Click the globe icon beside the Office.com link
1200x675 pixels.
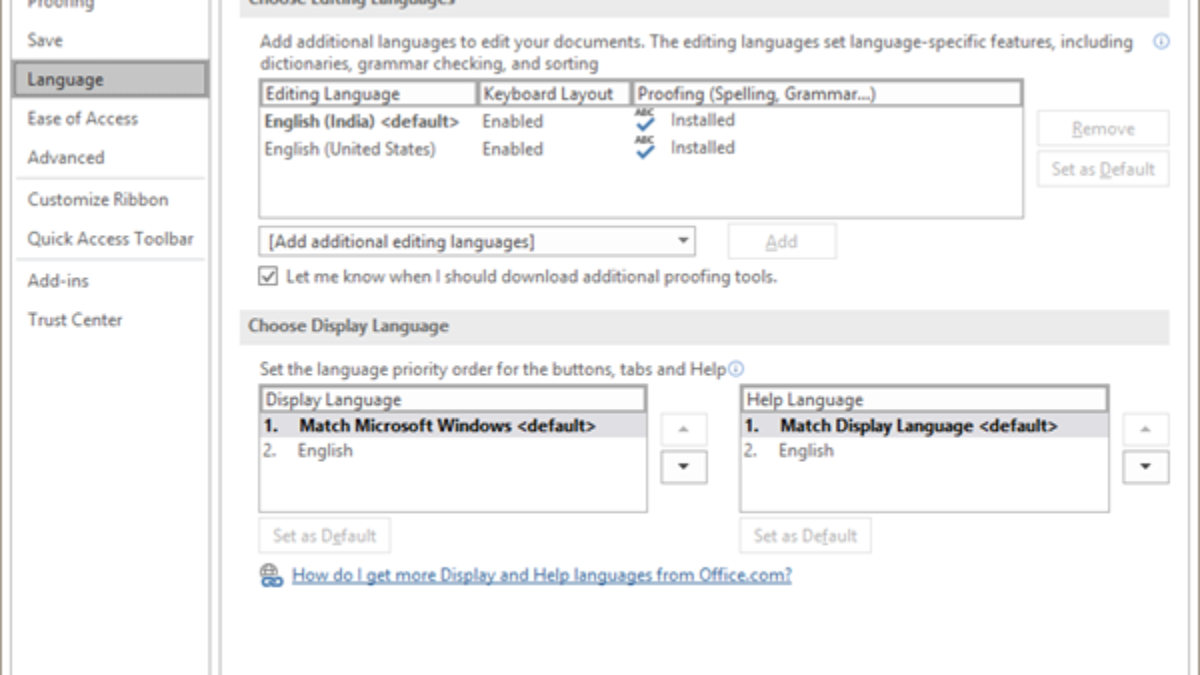(271, 576)
